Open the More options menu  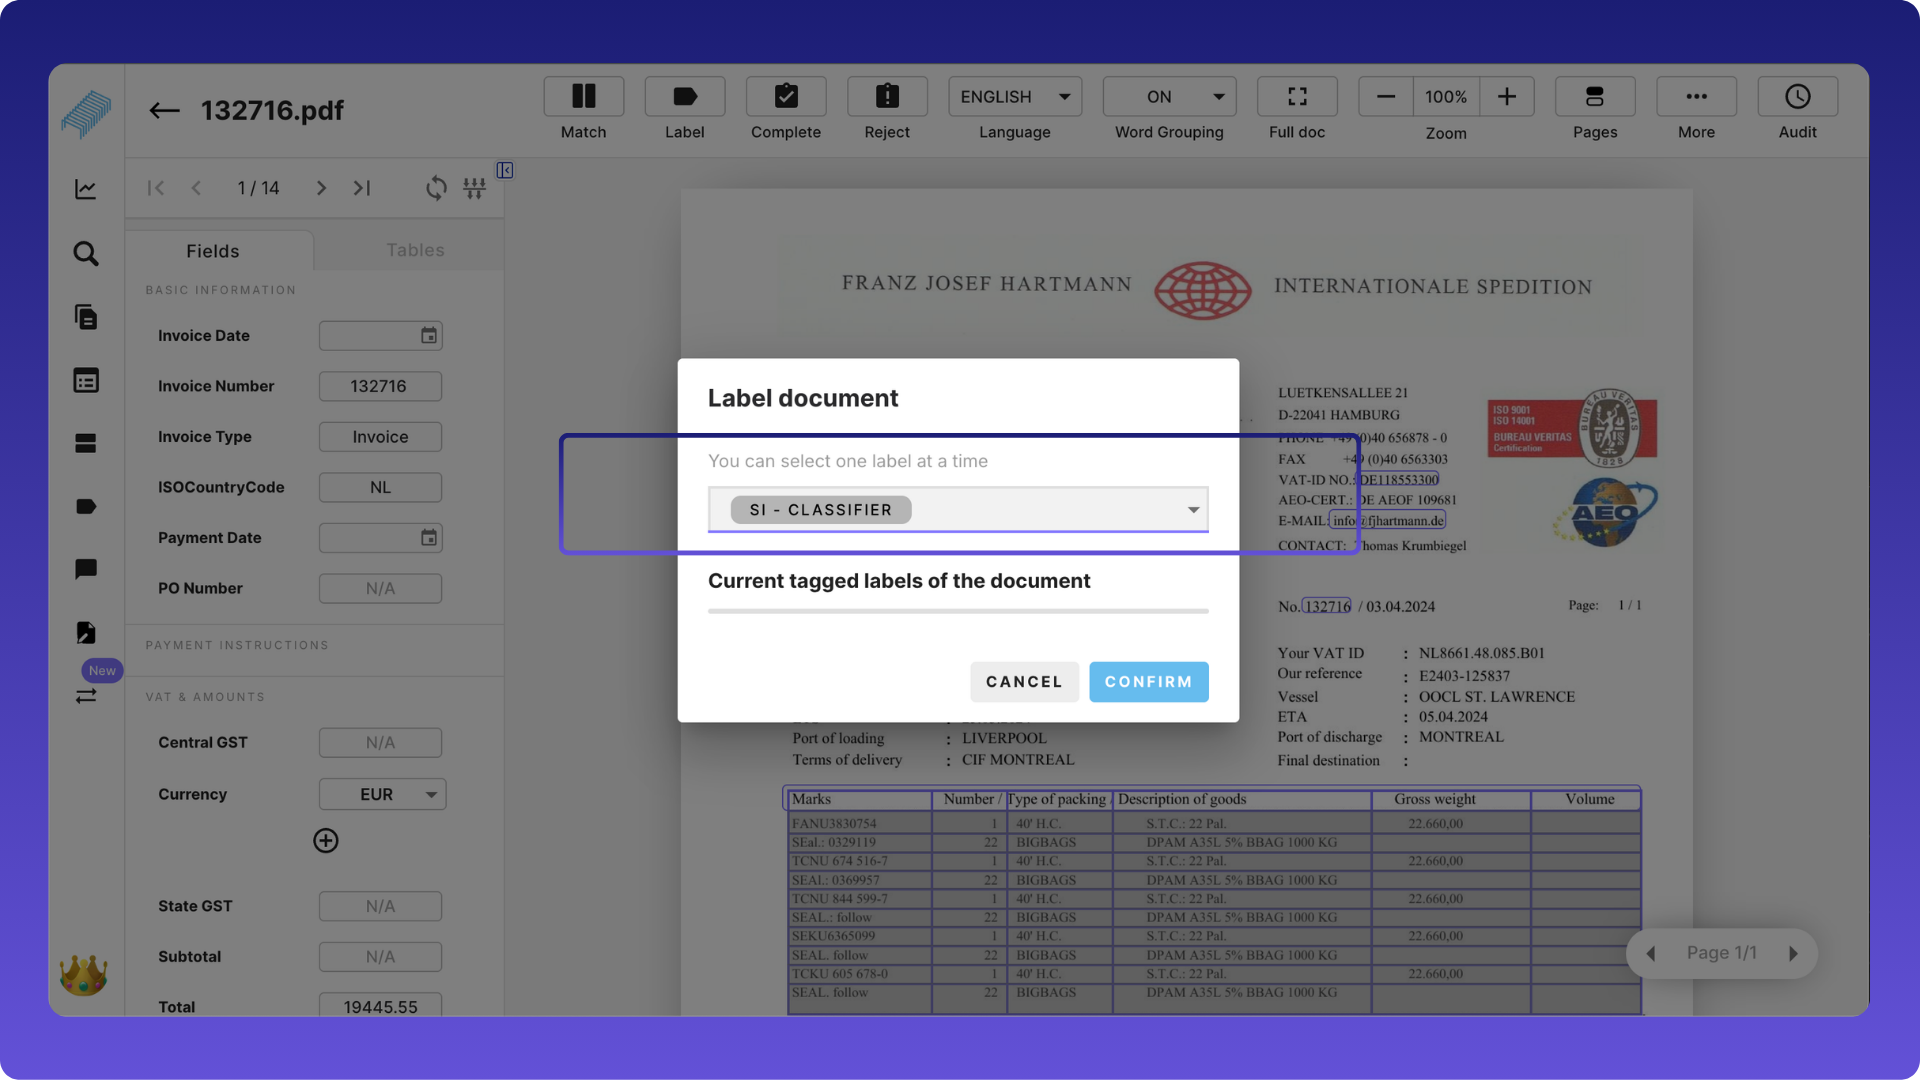(x=1696, y=96)
